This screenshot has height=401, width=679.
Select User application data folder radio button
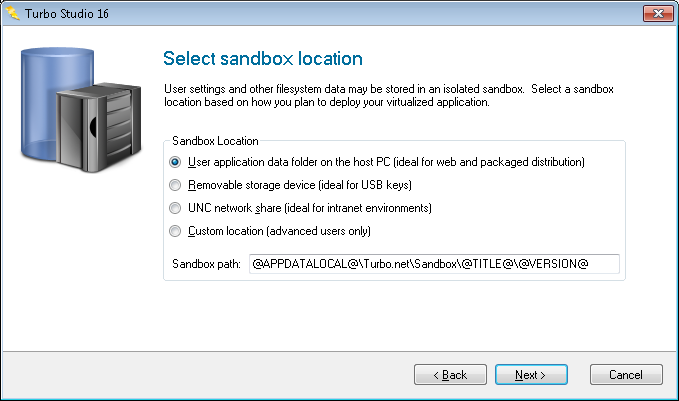(176, 162)
